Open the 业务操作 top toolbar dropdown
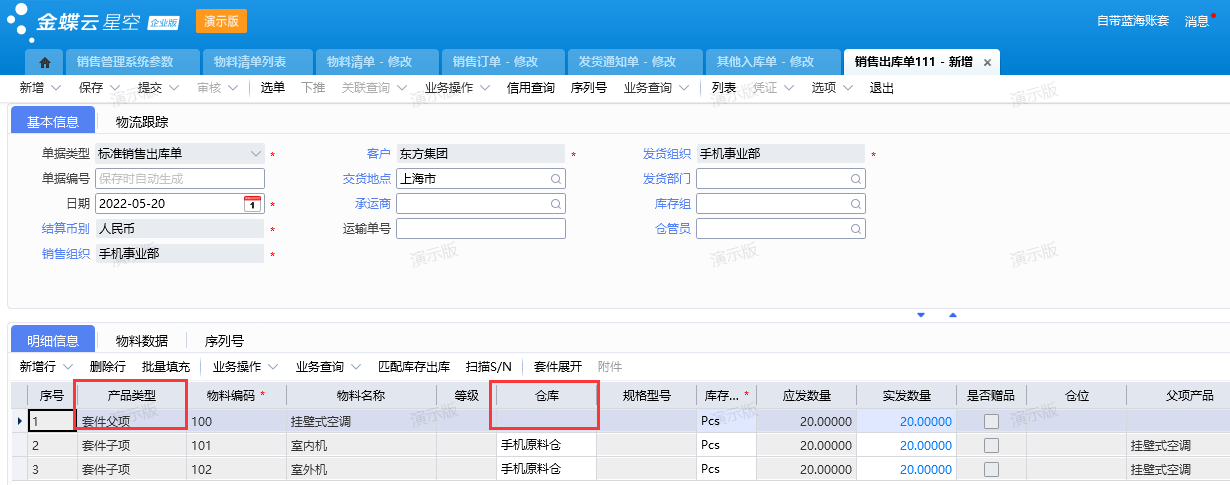 (x=456, y=88)
